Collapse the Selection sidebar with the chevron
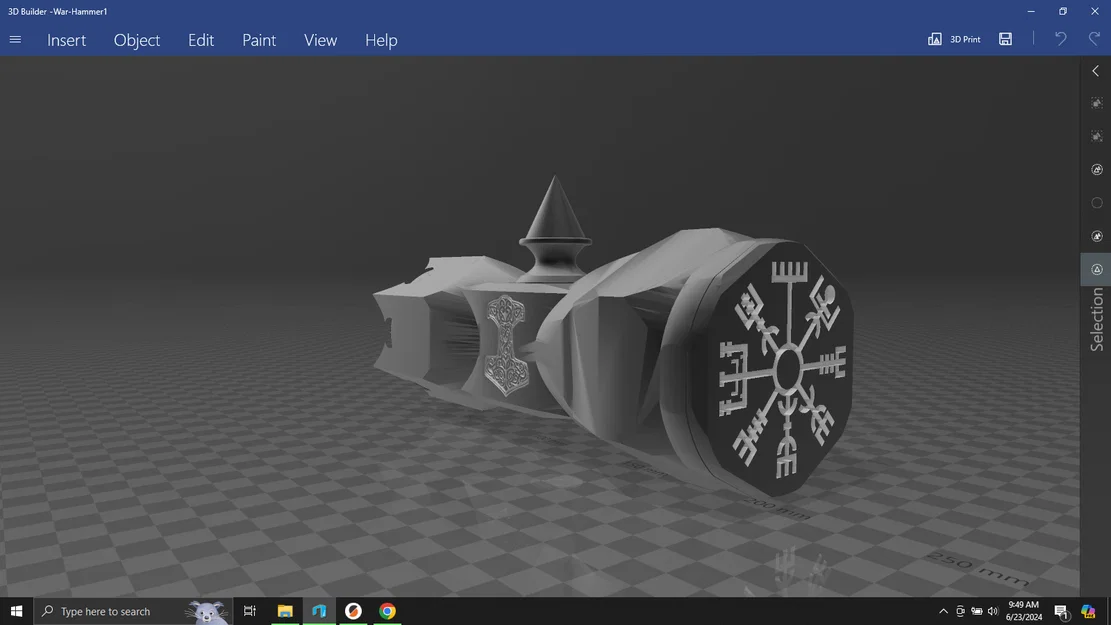1111x625 pixels. [1094, 70]
